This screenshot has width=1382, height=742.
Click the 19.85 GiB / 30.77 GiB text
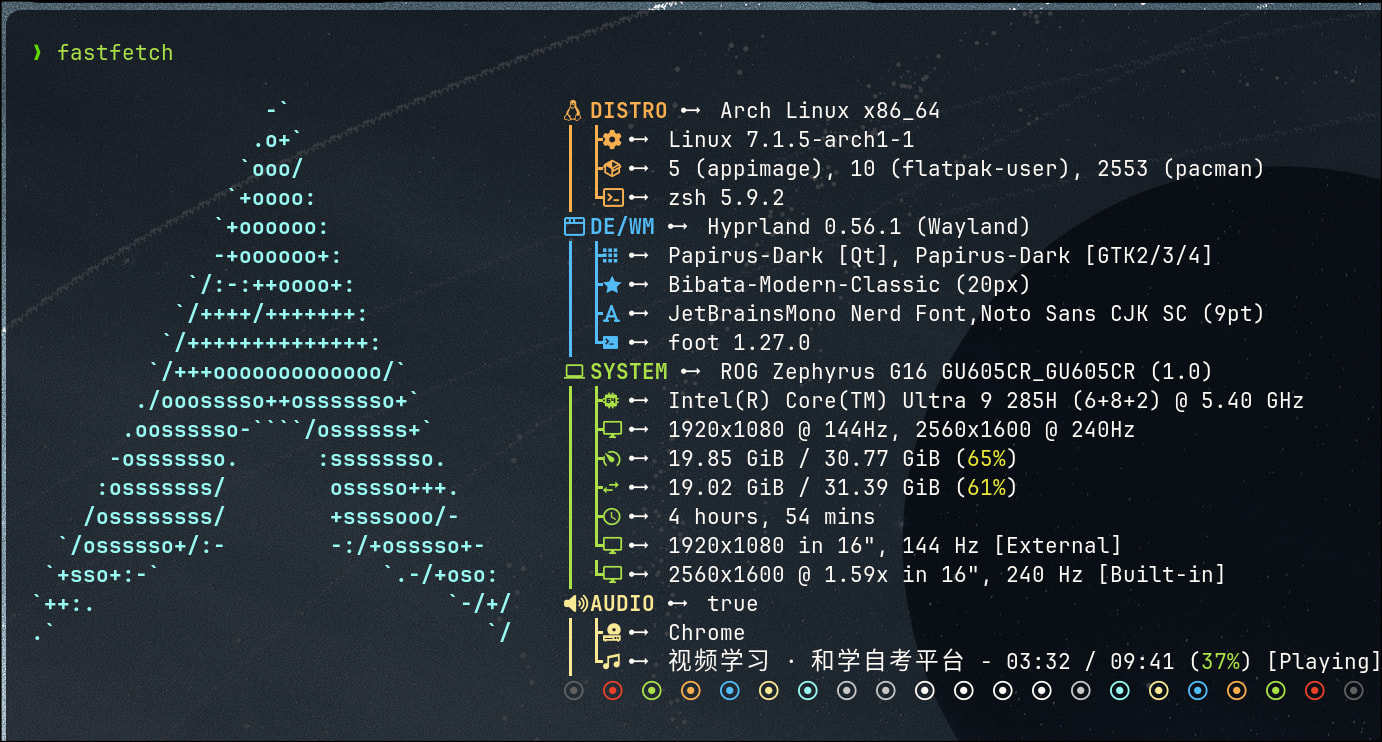tap(804, 459)
